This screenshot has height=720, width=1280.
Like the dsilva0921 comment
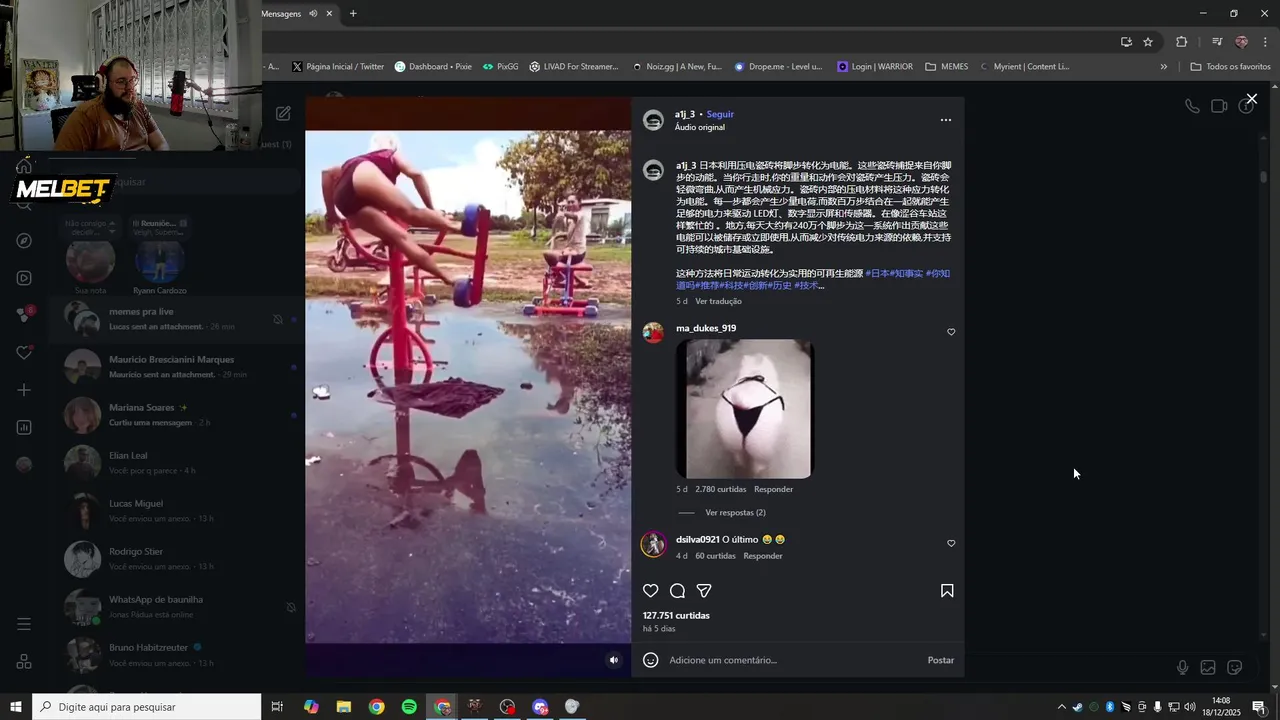[x=951, y=544]
